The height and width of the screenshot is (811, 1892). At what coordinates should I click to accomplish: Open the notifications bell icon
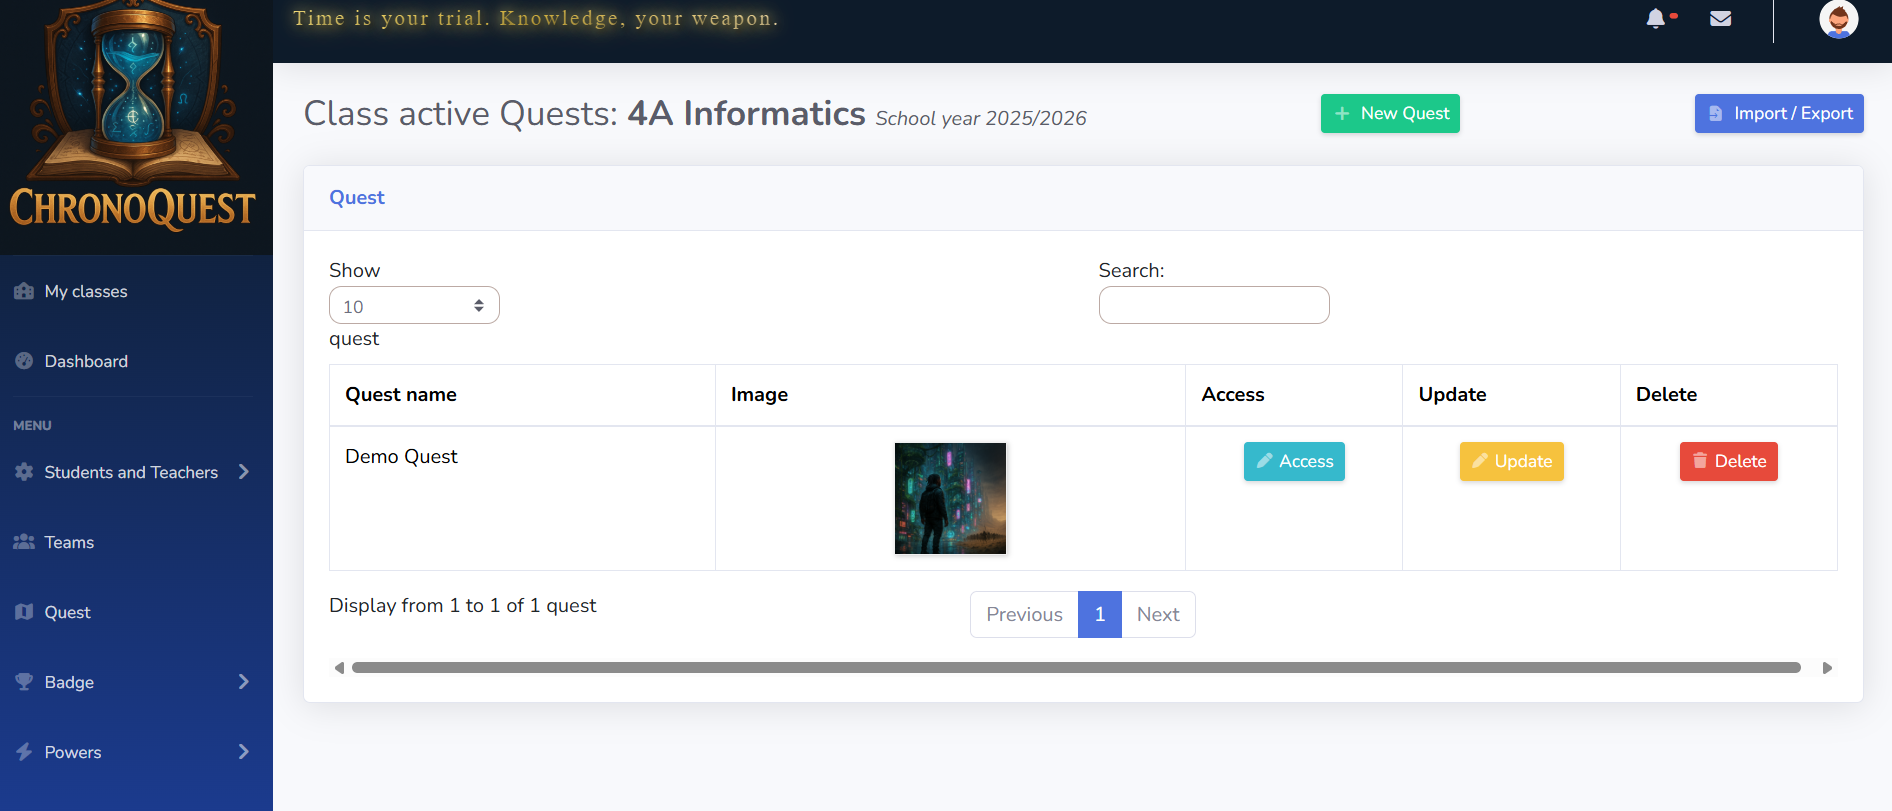pos(1656,19)
